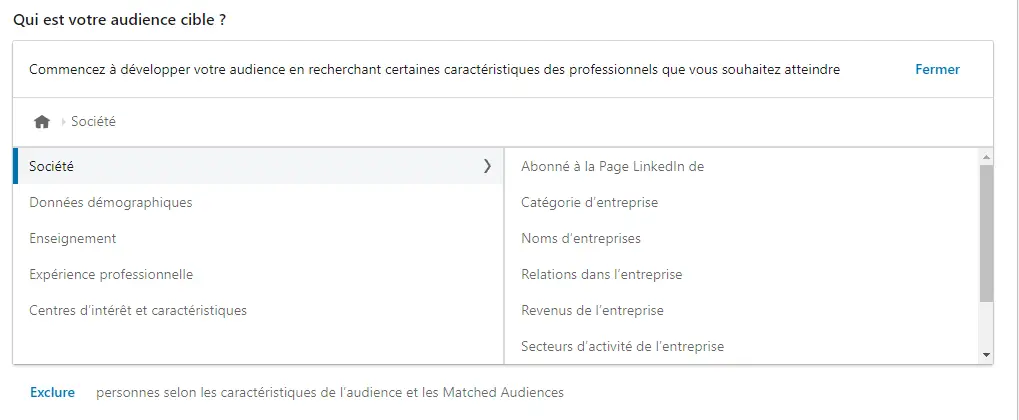Select the Noms d'entreprises option
This screenshot has height=420, width=1019.
point(742,239)
